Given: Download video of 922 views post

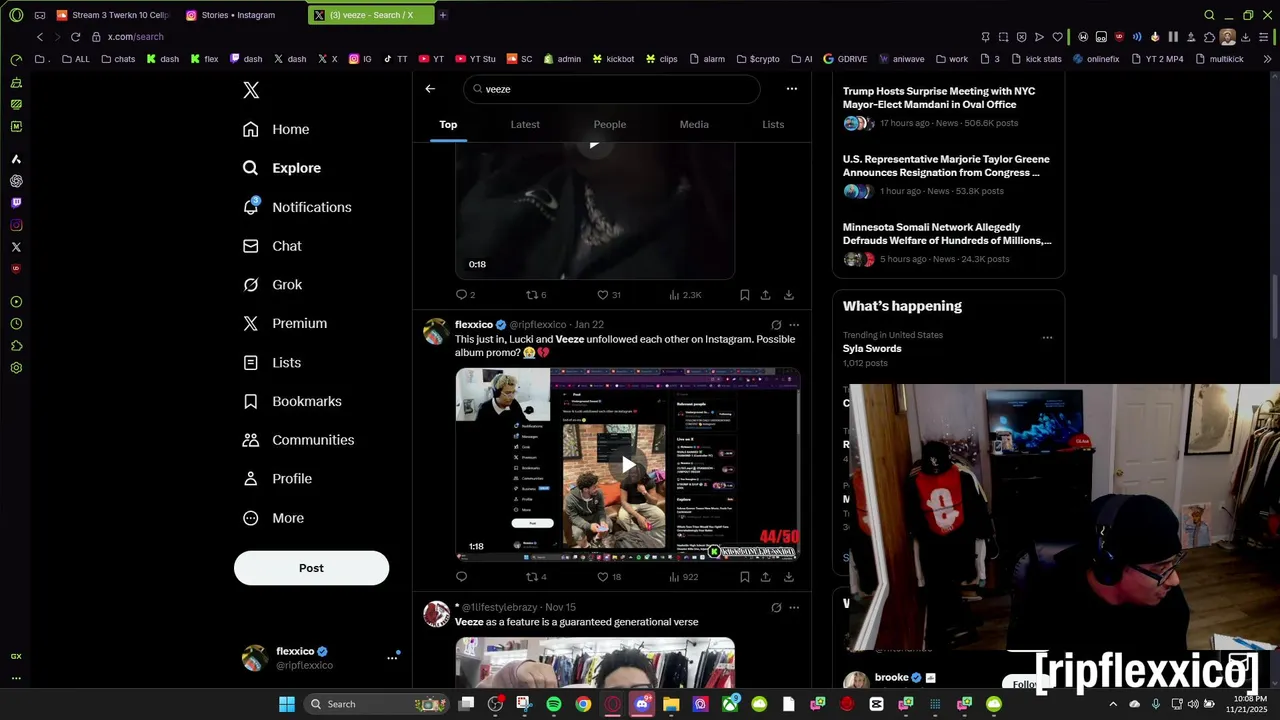Looking at the screenshot, I should click(789, 577).
